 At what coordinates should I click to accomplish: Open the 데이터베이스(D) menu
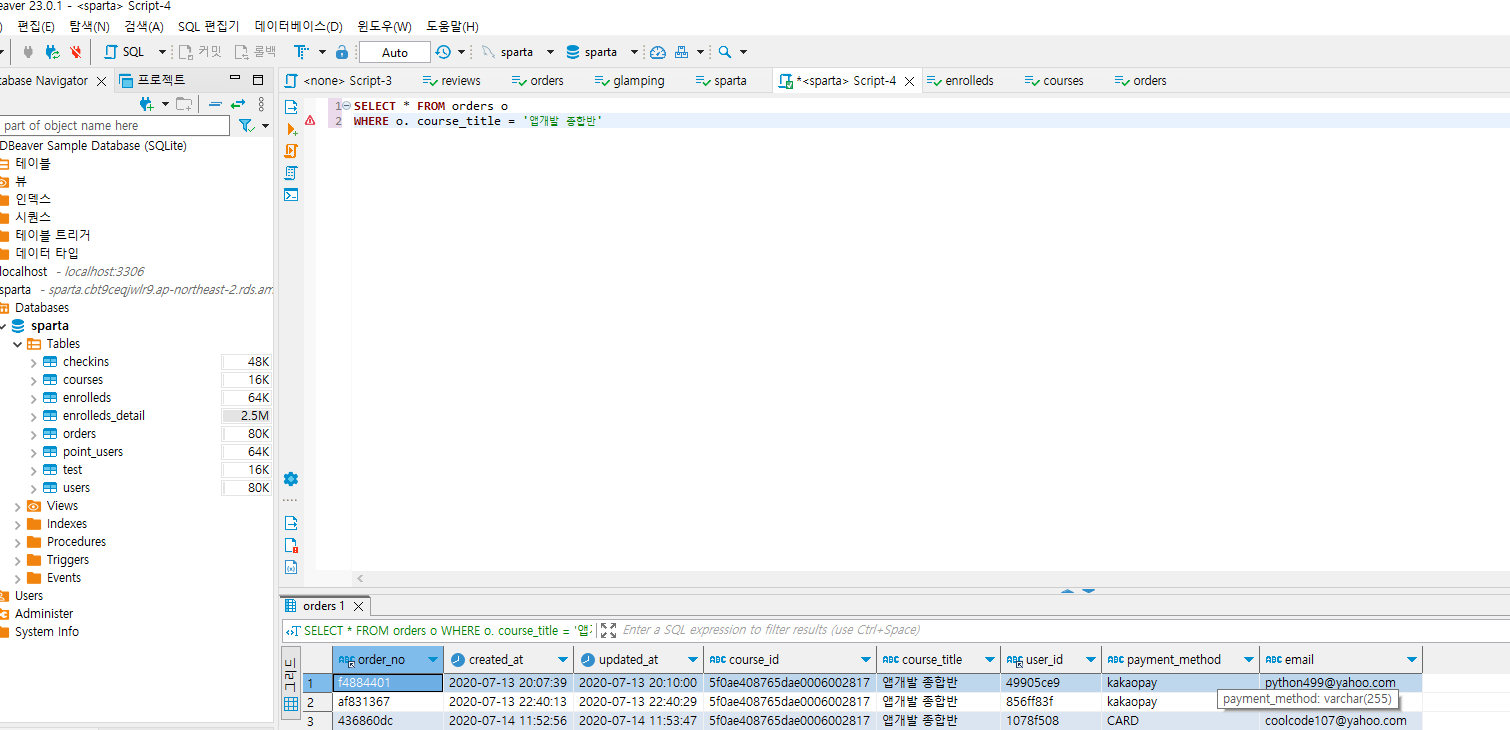click(299, 26)
